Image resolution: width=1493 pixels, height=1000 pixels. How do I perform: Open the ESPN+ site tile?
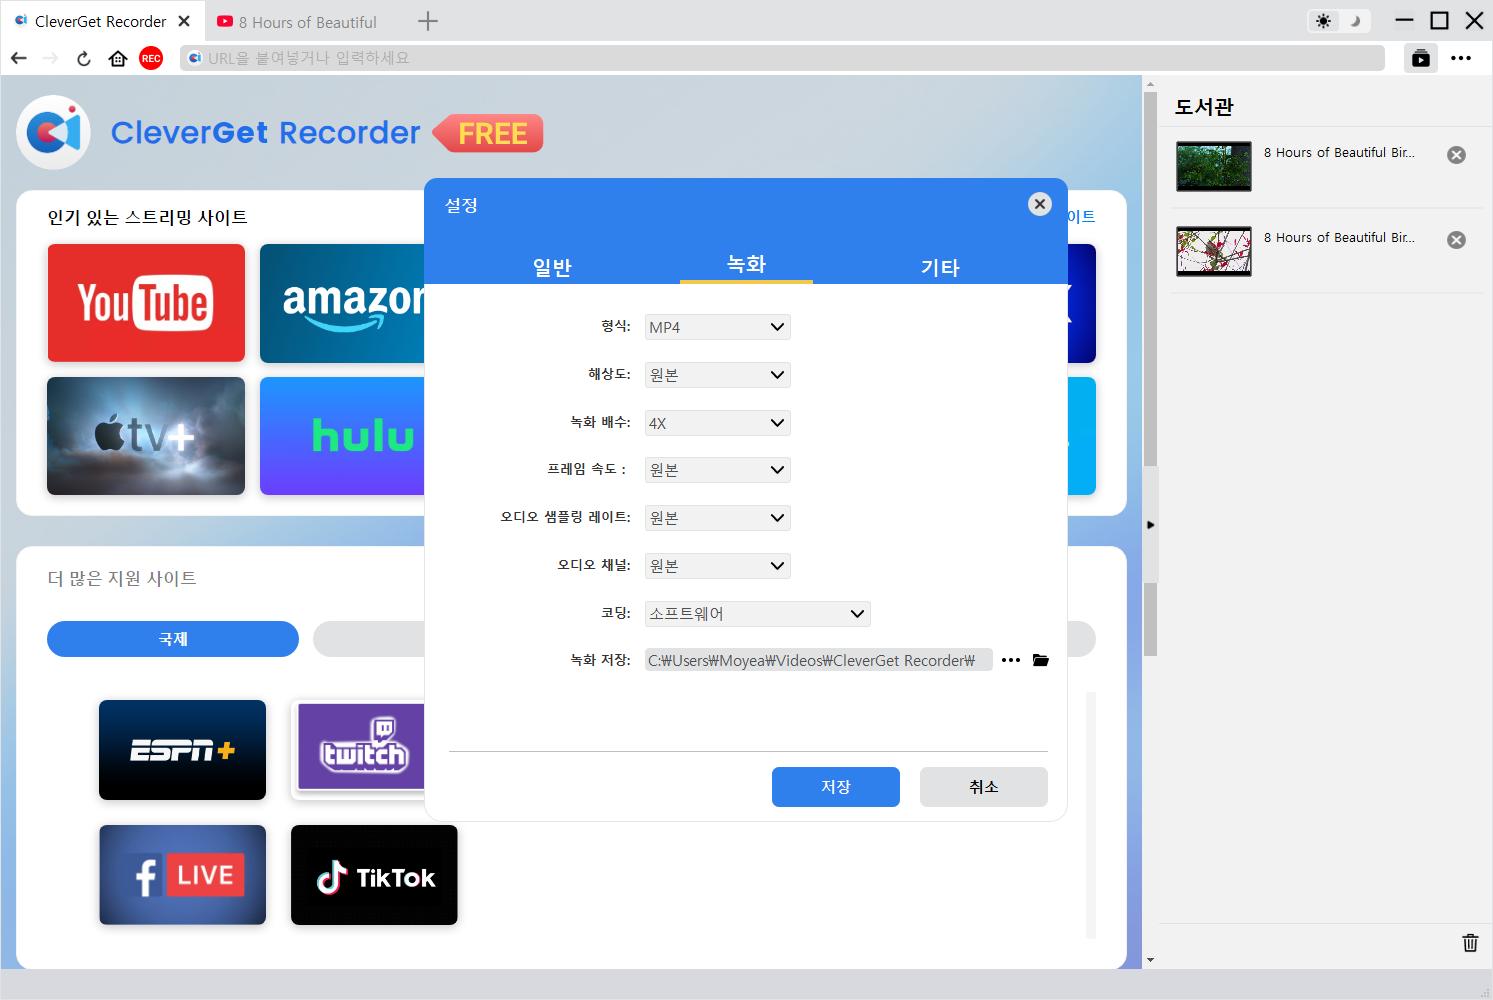182,750
